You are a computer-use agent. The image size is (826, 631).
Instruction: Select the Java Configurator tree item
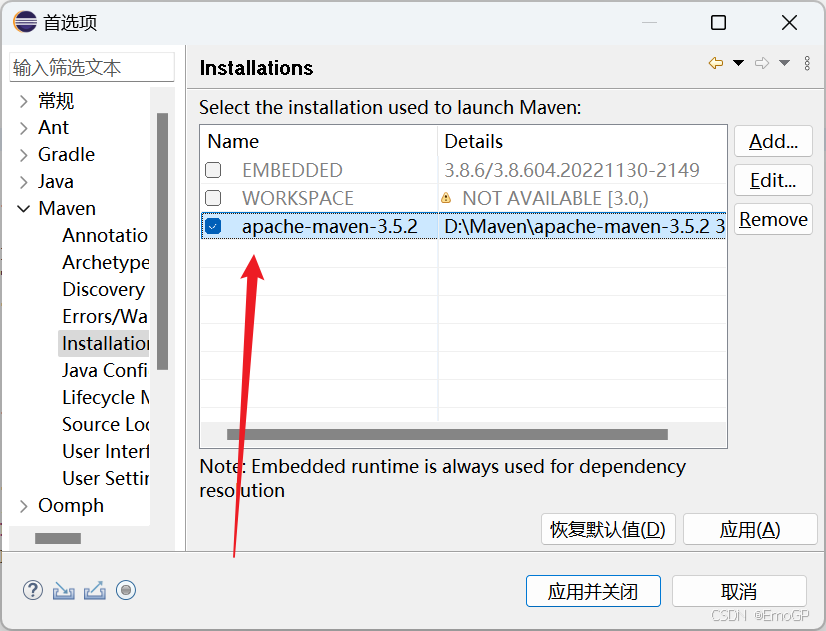tap(105, 370)
